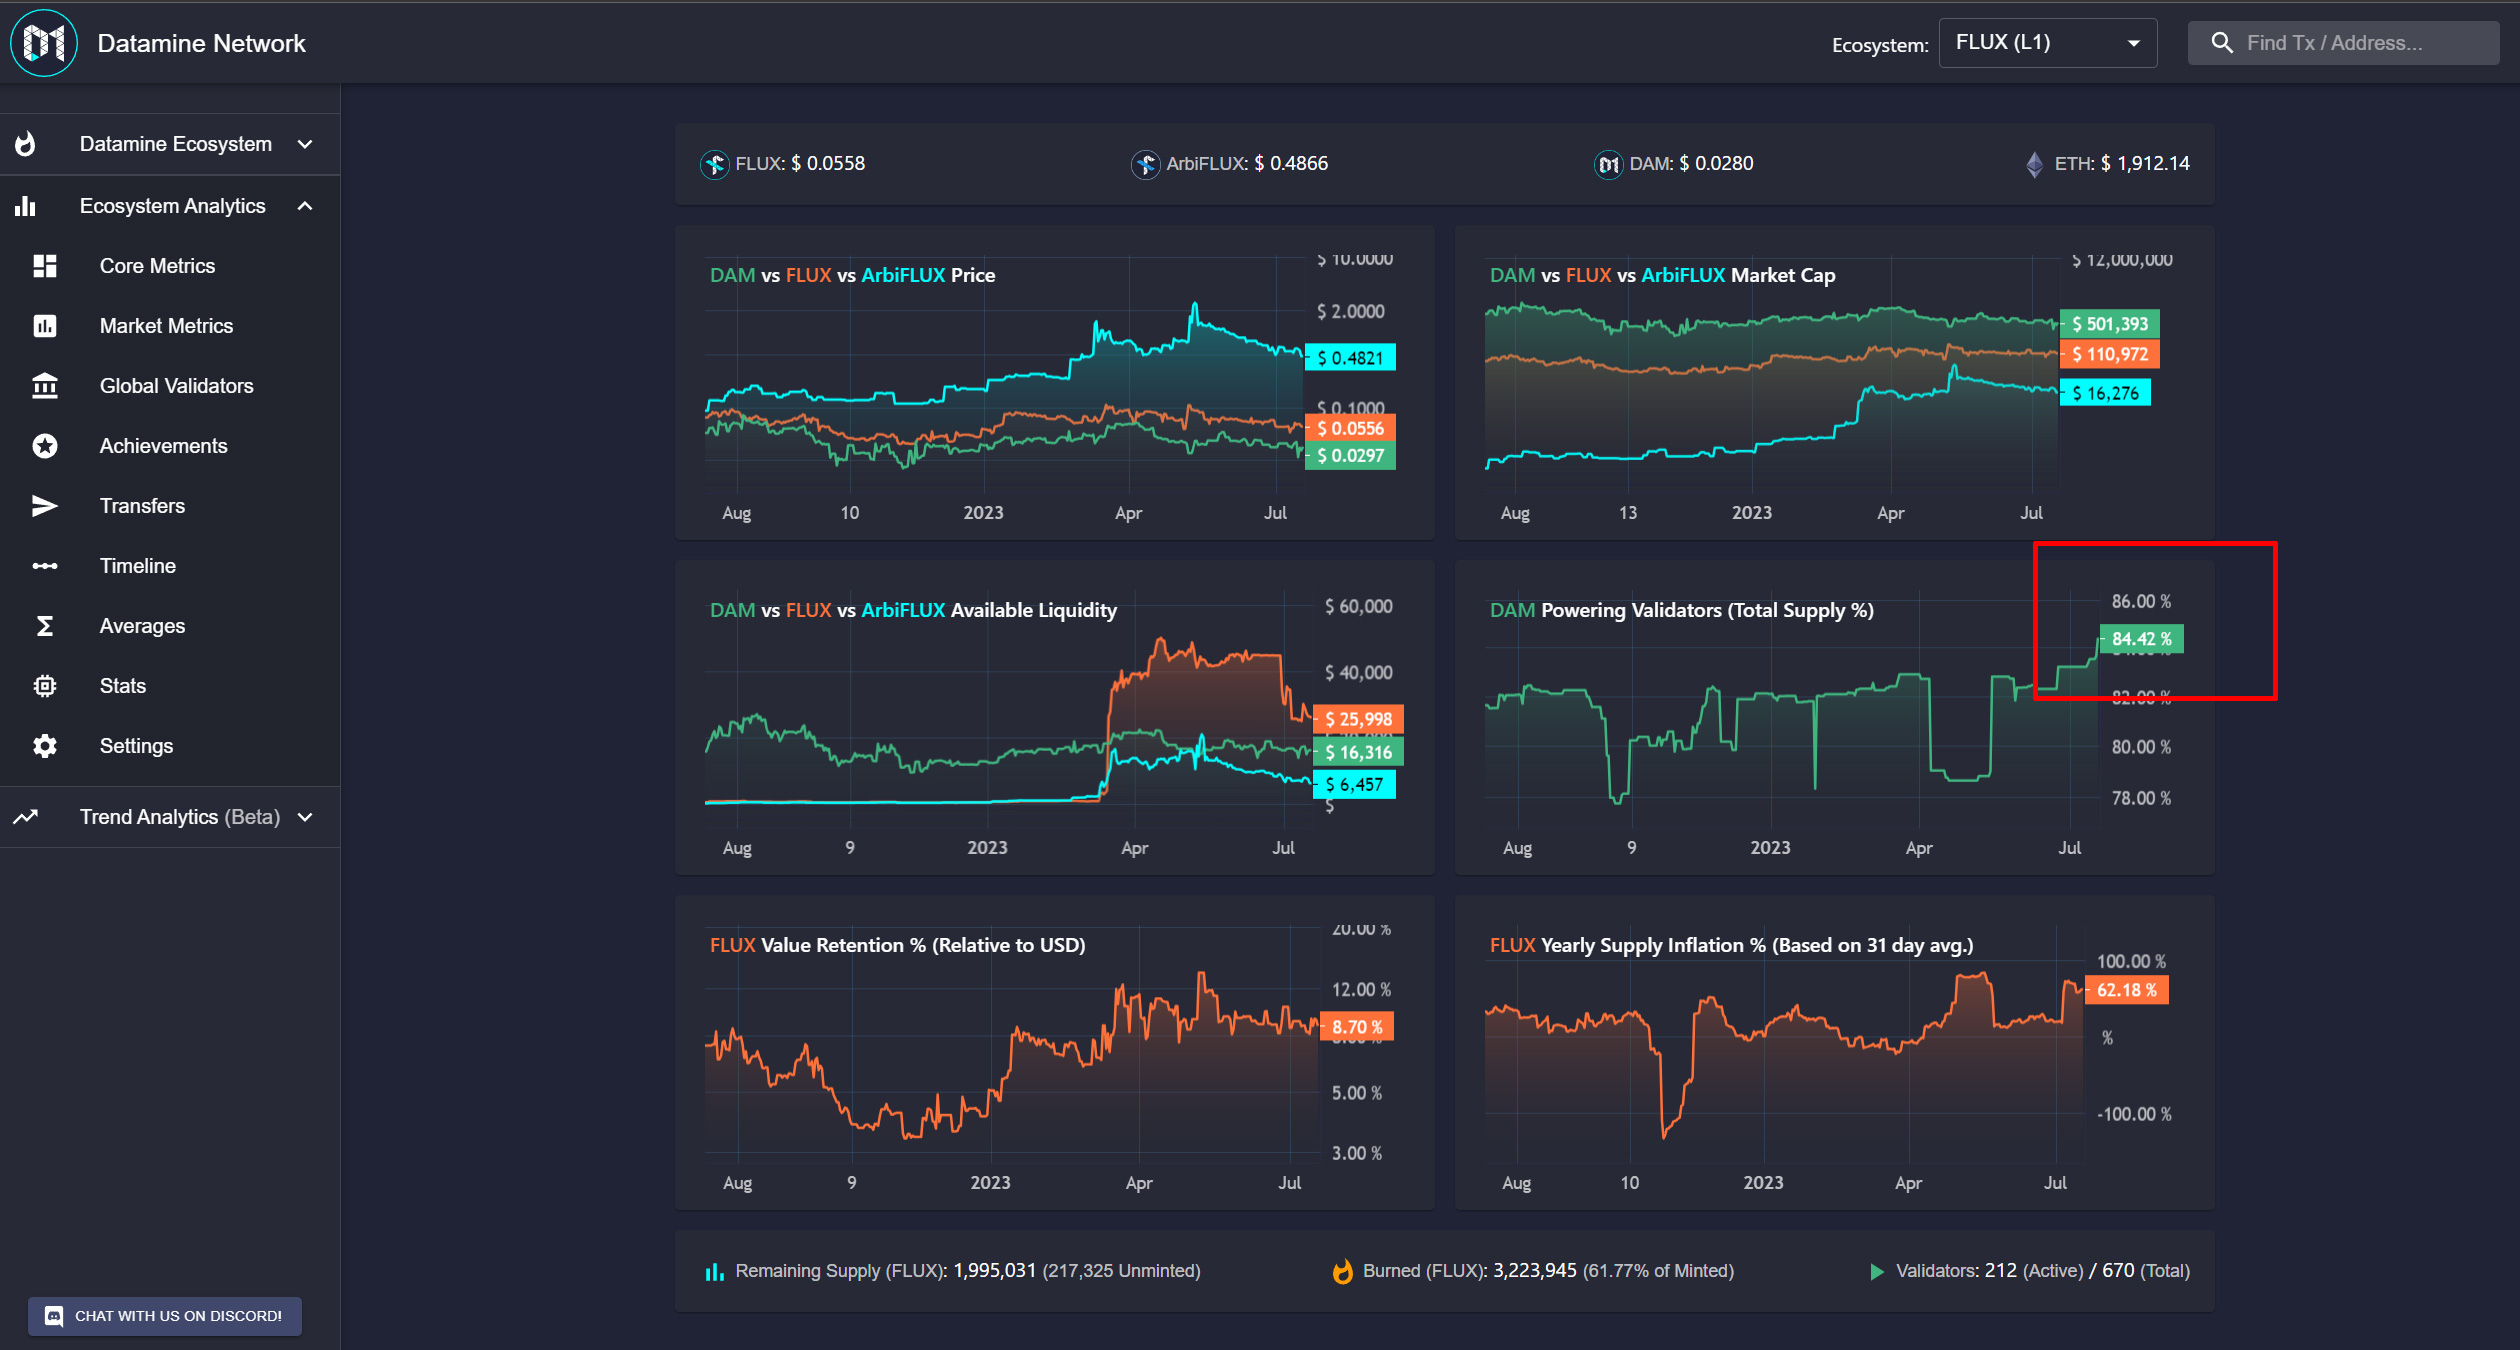Open the Market Metrics page

[170, 326]
